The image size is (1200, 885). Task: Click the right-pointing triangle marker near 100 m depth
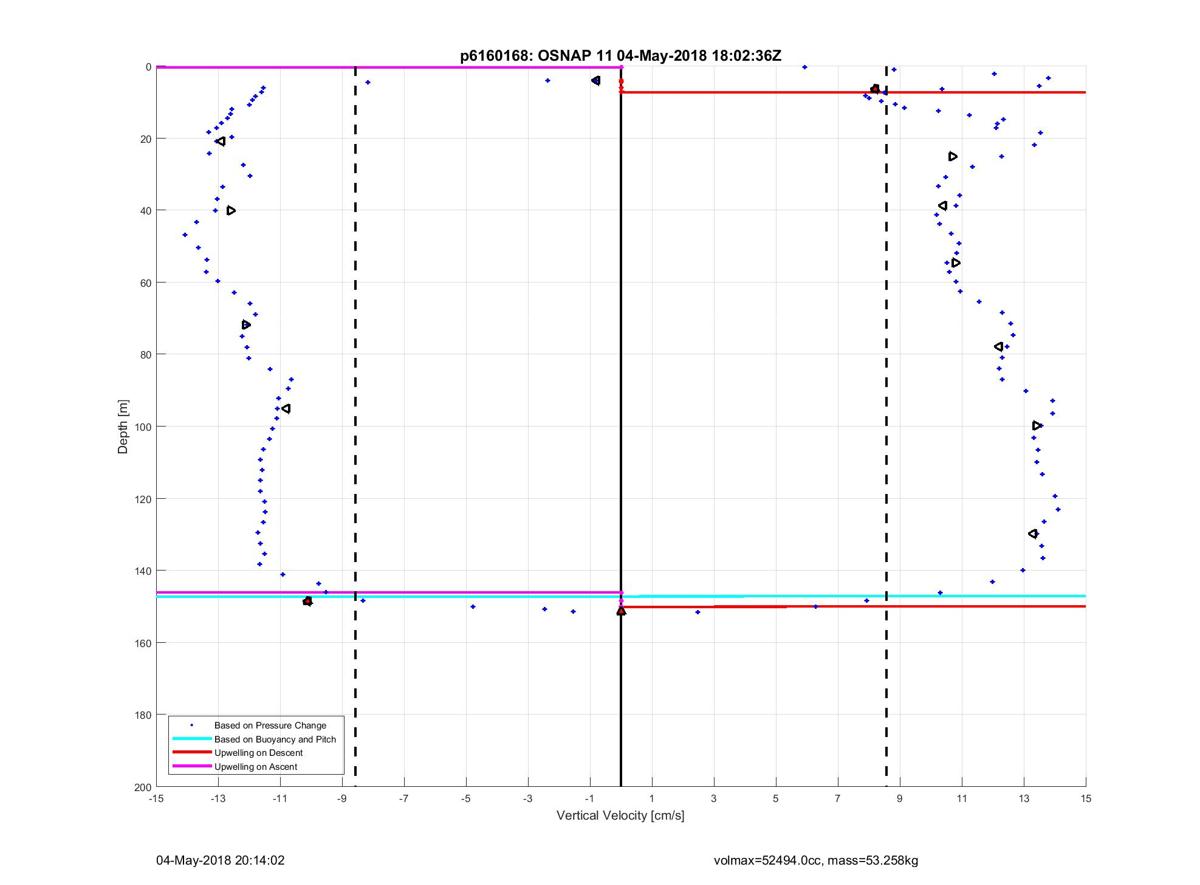[1037, 426]
